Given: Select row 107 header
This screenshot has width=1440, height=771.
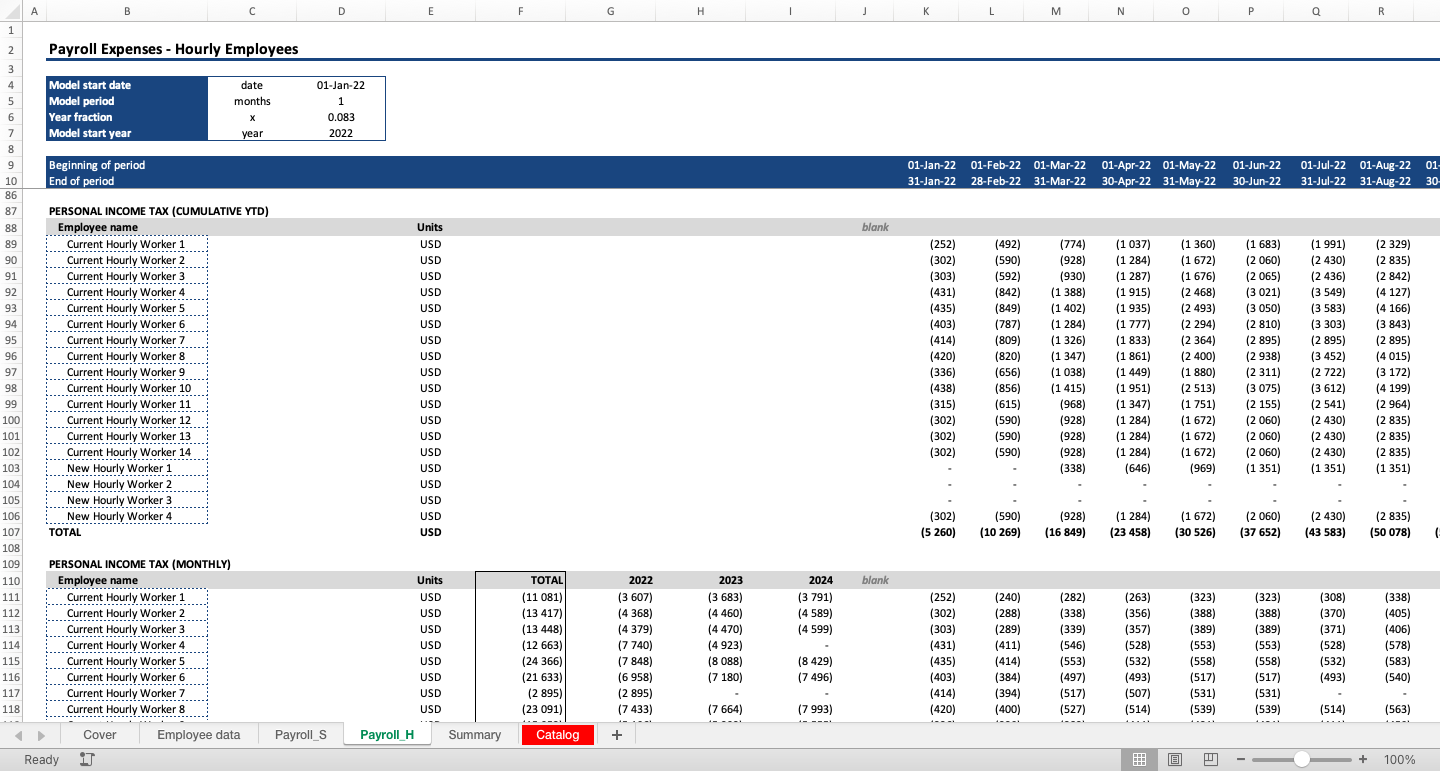Looking at the screenshot, I should (11, 532).
